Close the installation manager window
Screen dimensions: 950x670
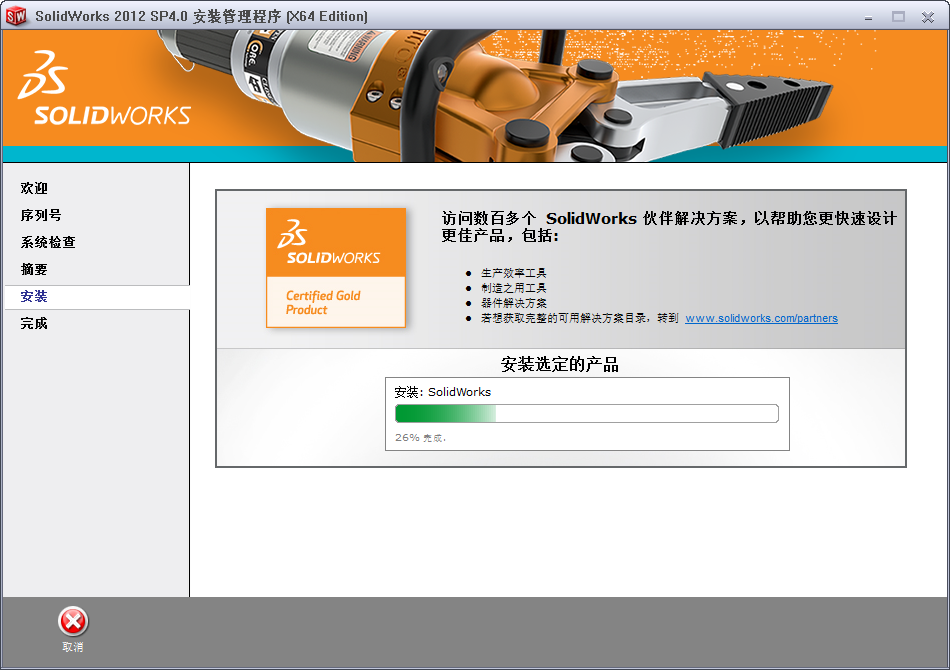928,17
